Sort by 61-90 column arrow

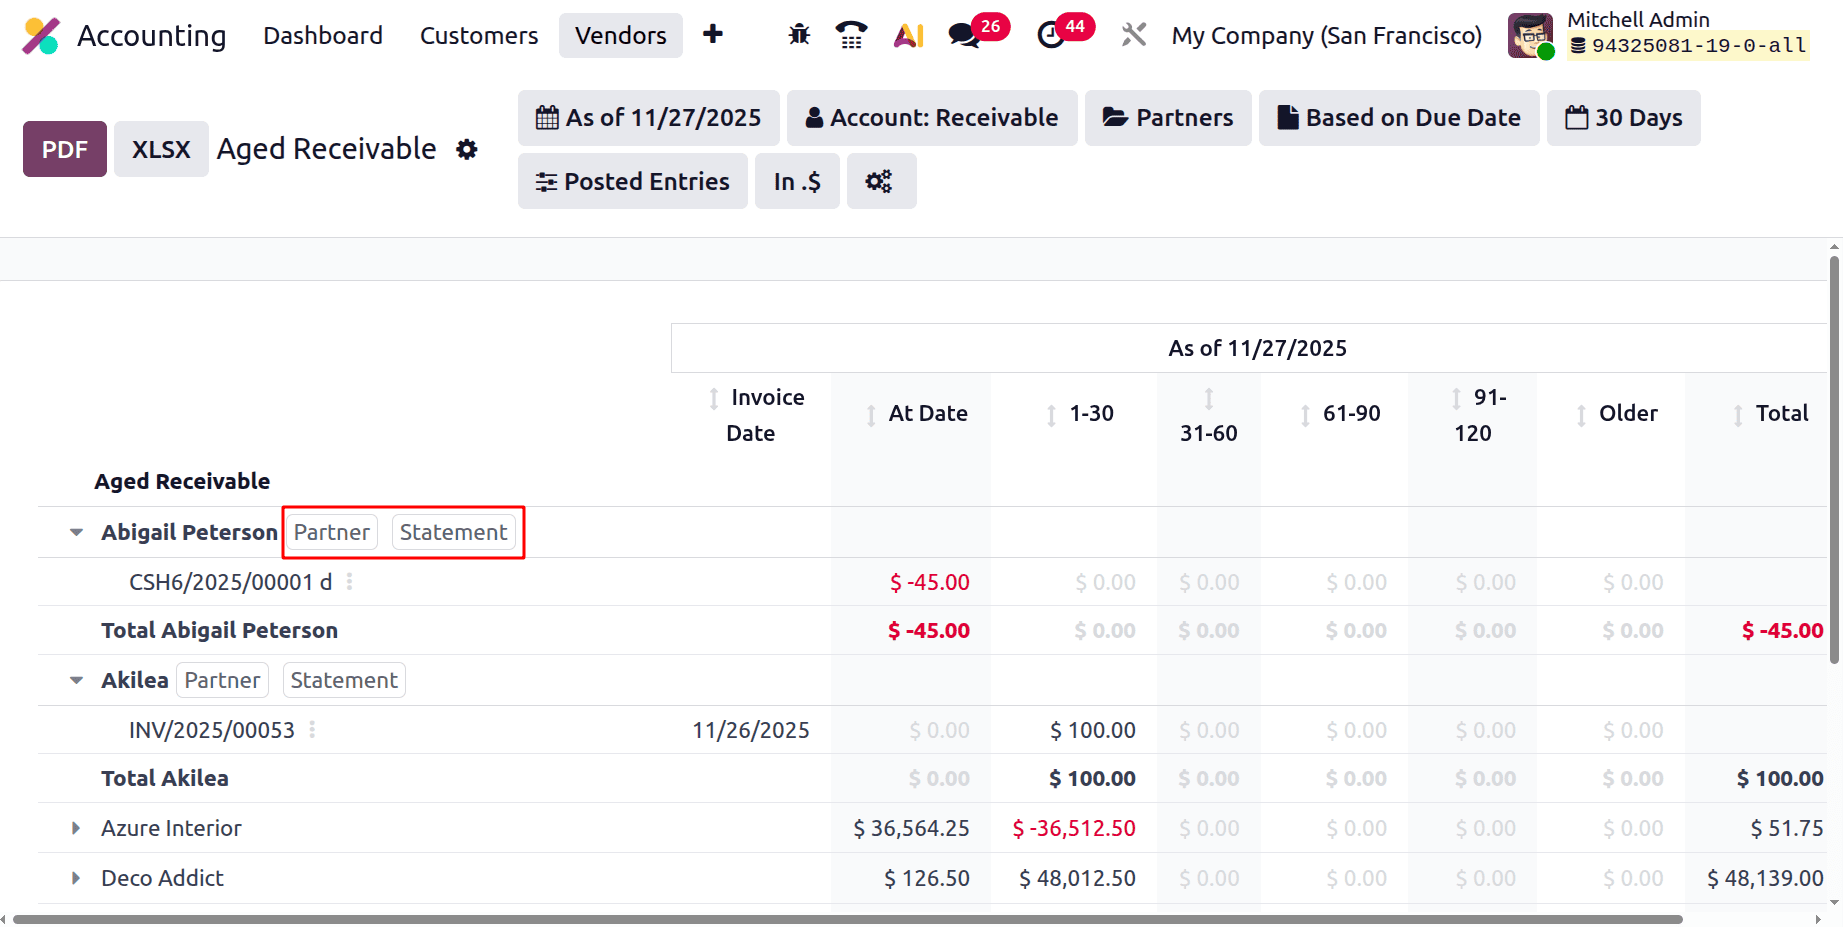click(x=1305, y=414)
